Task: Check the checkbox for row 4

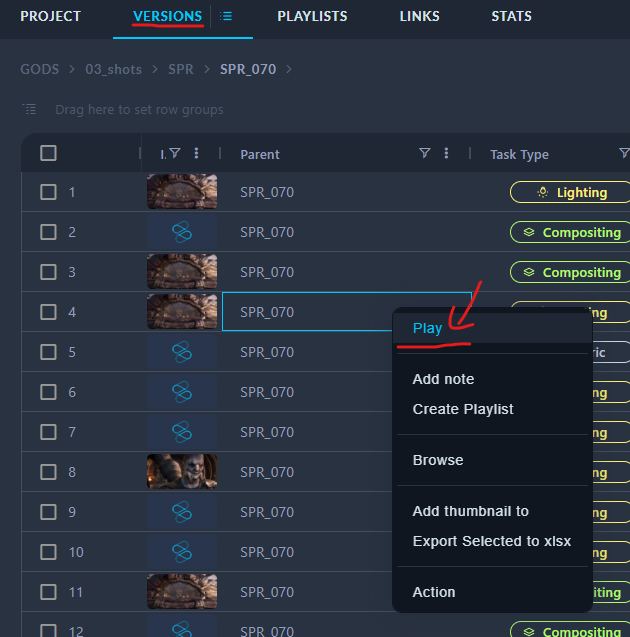Action: coord(48,312)
